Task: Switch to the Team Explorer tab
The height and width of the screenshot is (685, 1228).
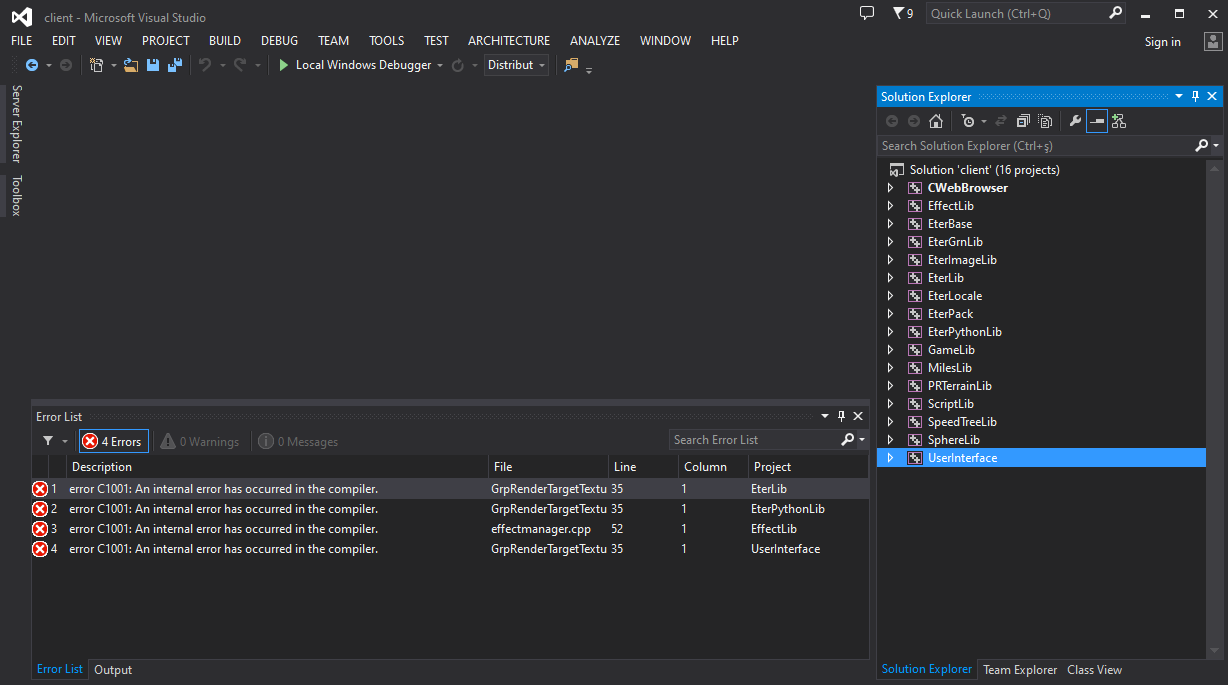Action: pyautogui.click(x=1020, y=670)
